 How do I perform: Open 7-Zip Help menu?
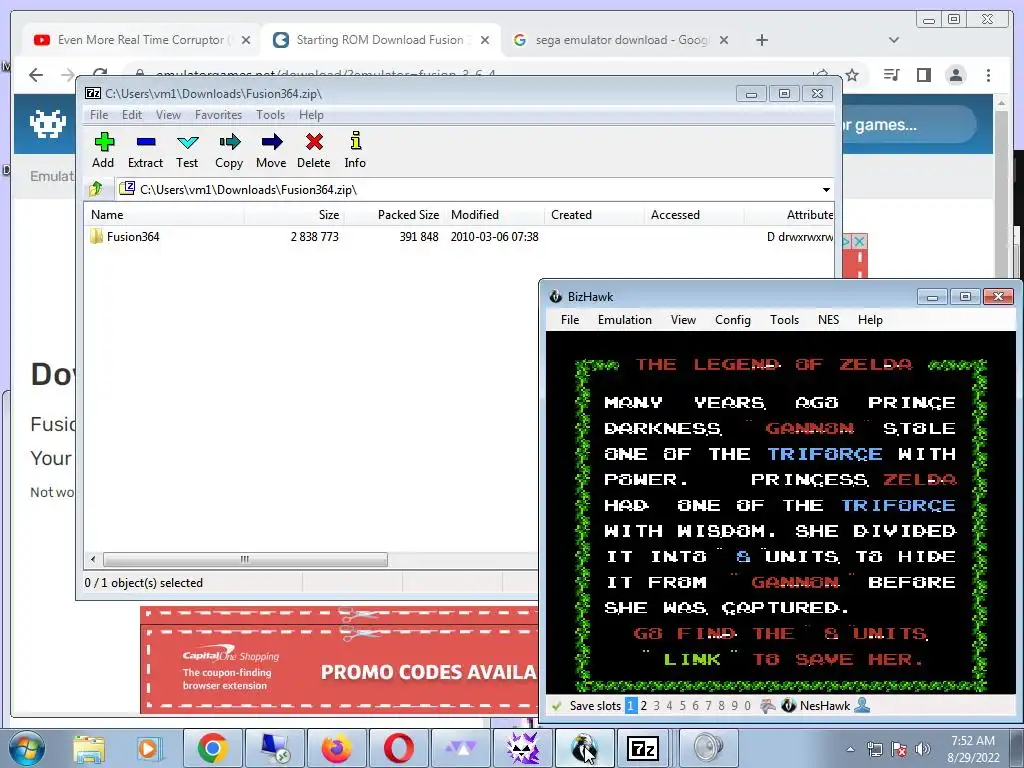pos(312,115)
